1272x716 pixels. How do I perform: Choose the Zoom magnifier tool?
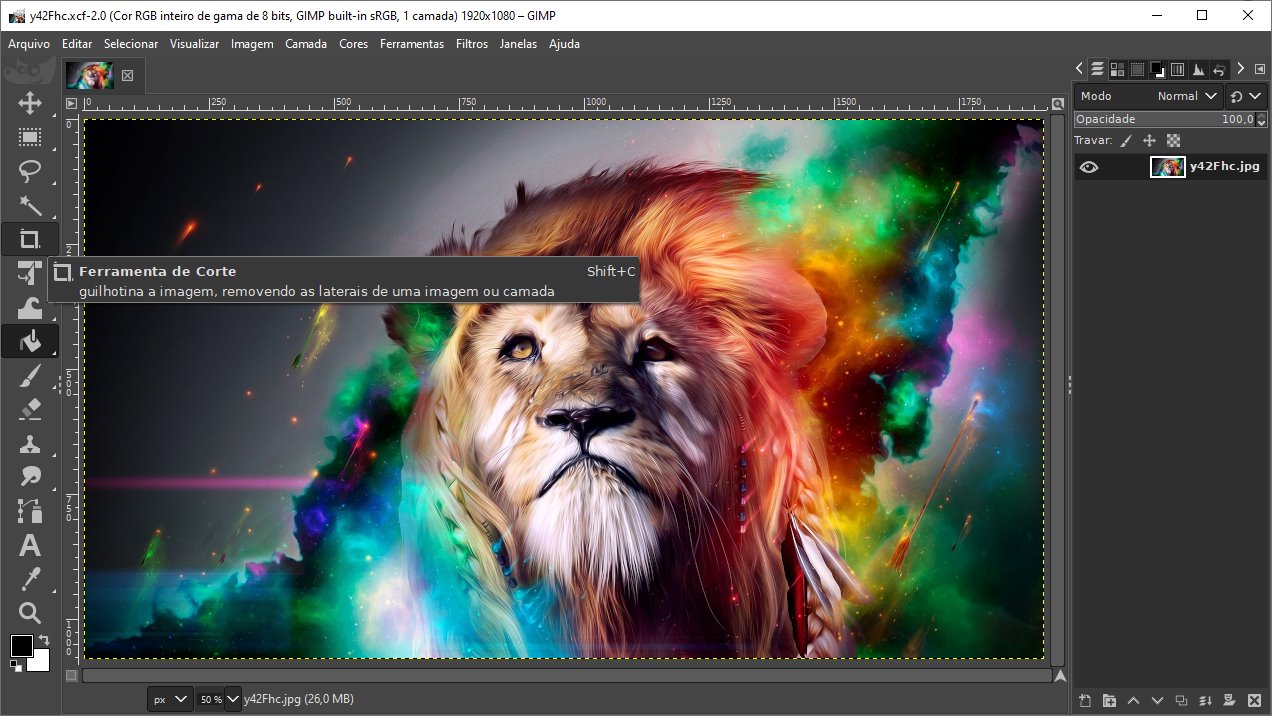(30, 613)
